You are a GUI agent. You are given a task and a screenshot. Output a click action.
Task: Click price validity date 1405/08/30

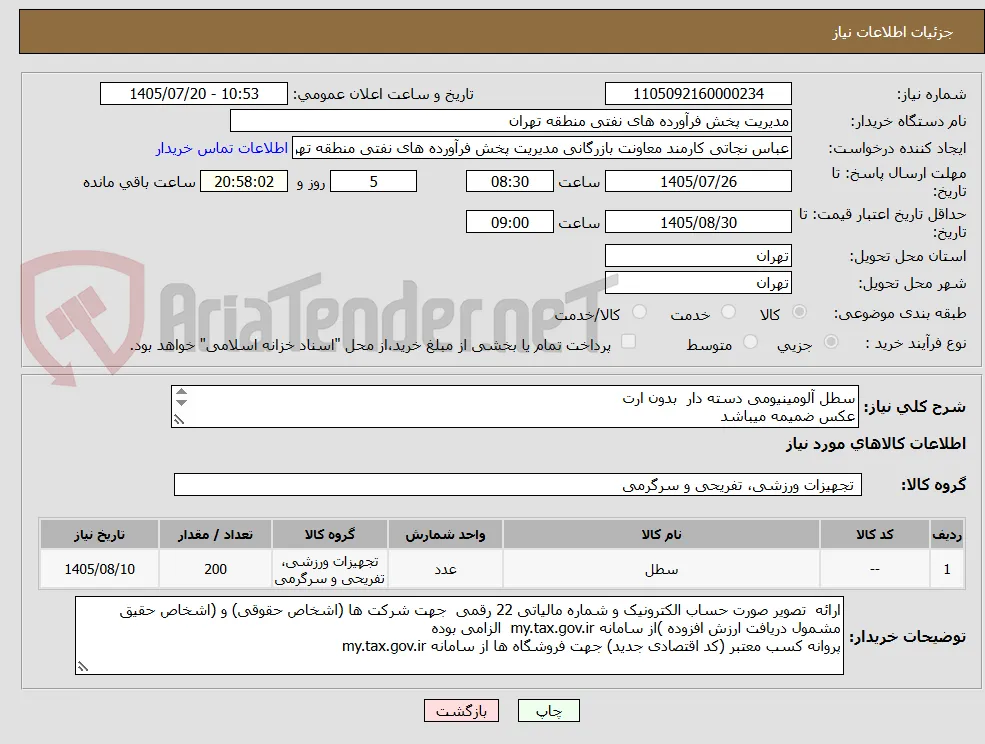tap(698, 222)
